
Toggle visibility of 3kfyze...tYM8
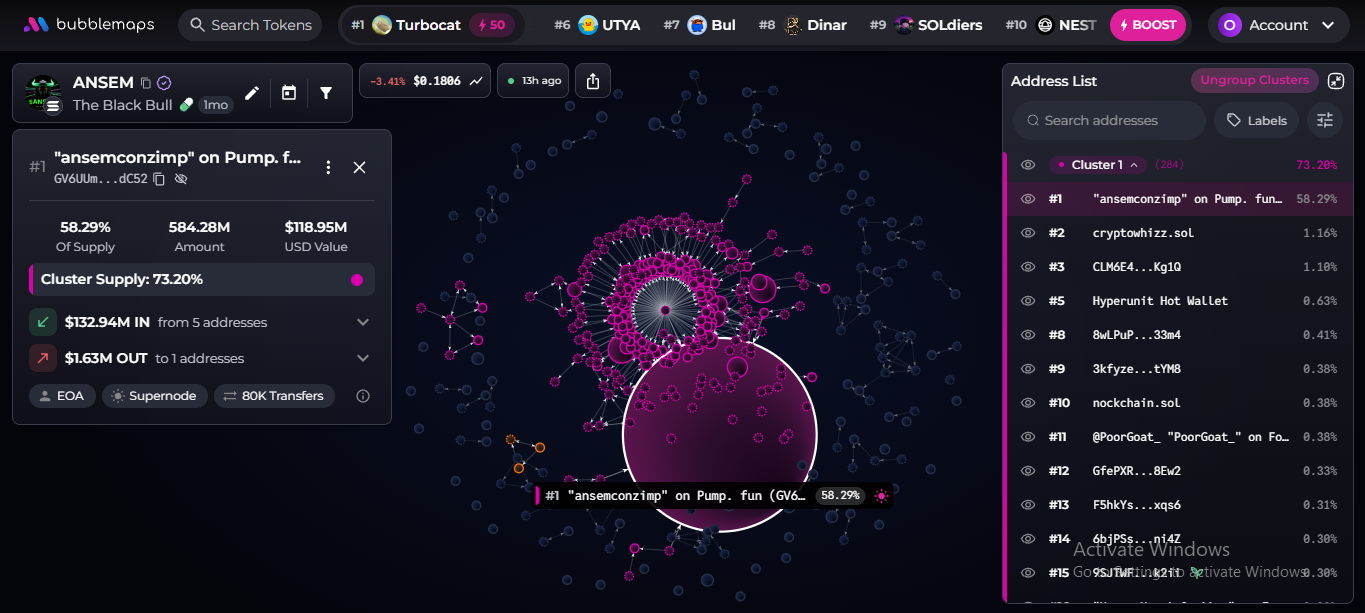(1027, 369)
